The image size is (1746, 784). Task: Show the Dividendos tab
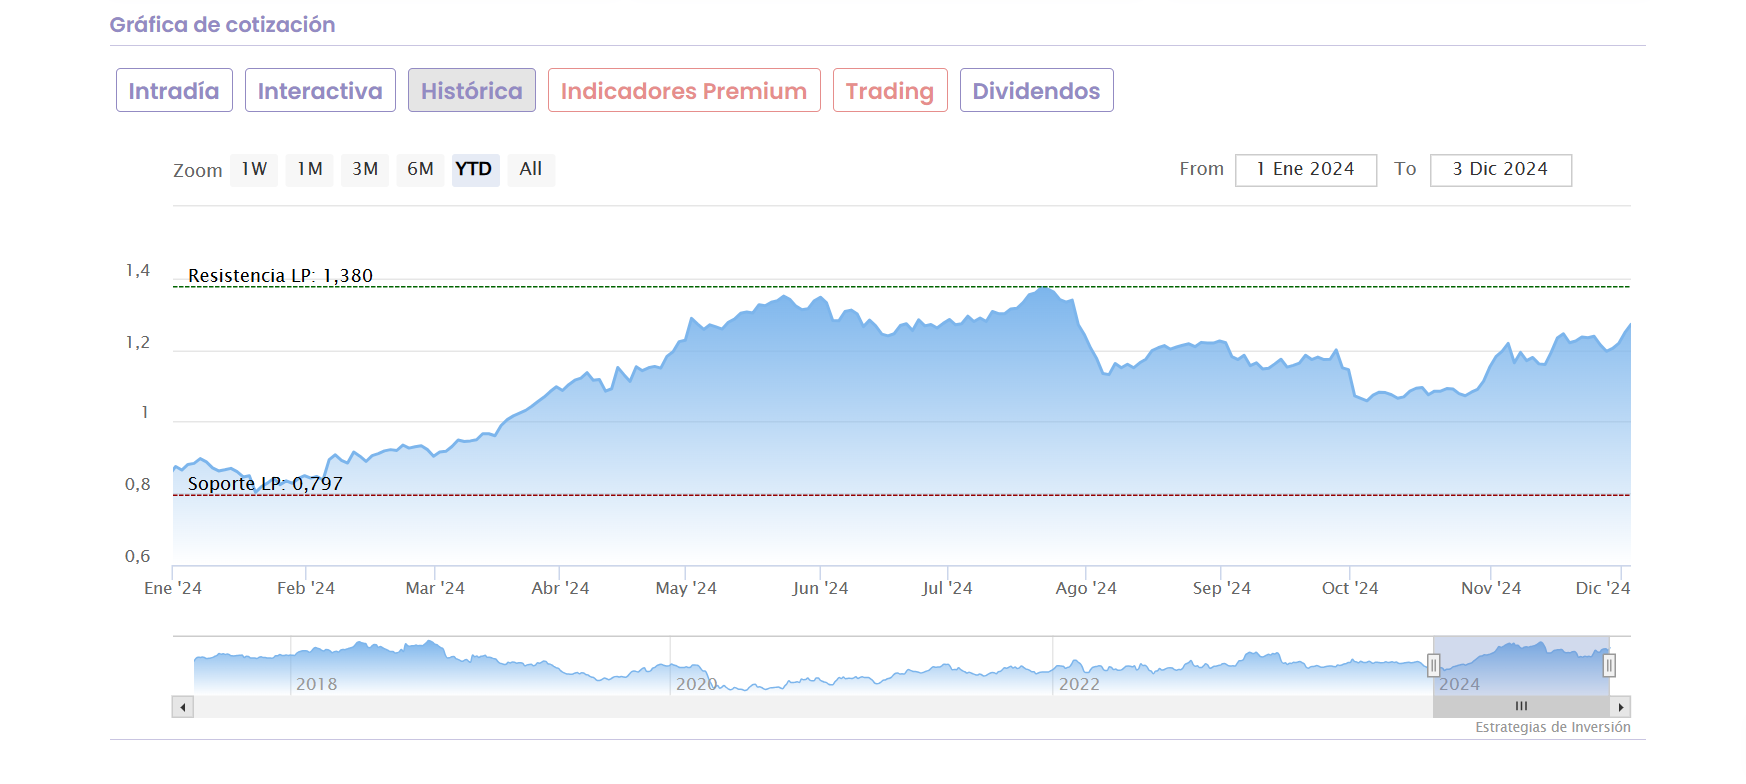pyautogui.click(x=1036, y=91)
